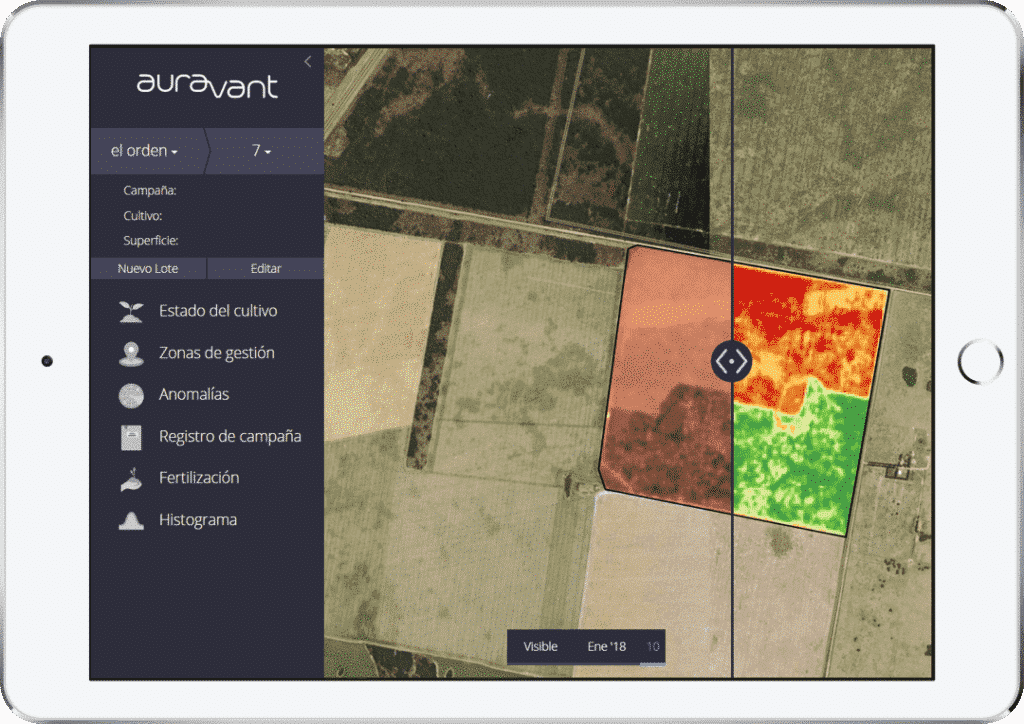Click the bell curve Histograma icon
Image resolution: width=1024 pixels, height=724 pixels.
coord(131,521)
